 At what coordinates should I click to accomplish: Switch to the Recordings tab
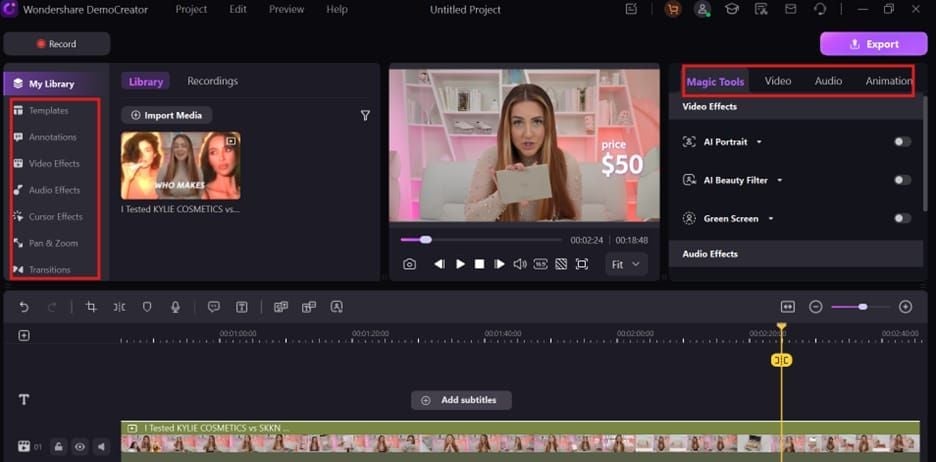point(213,81)
